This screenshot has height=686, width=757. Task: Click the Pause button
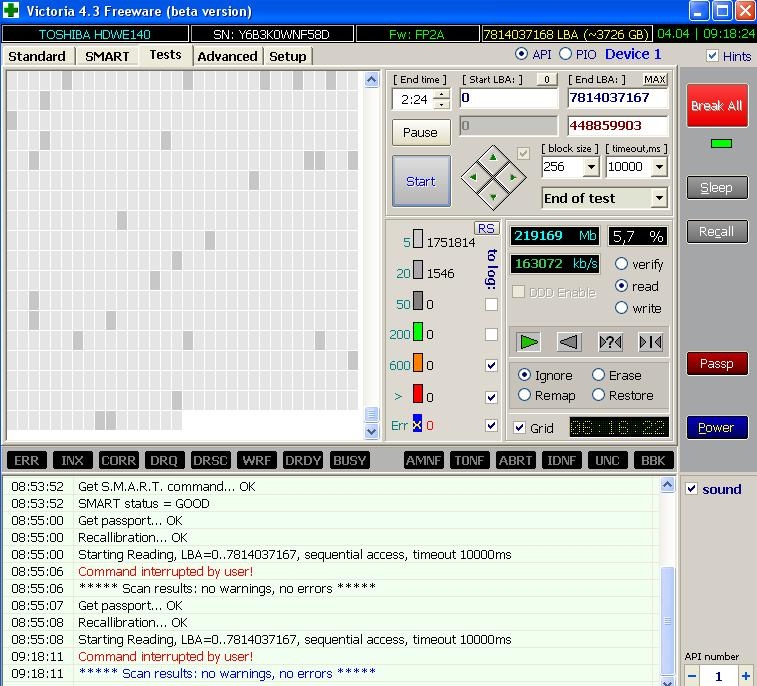(x=421, y=132)
